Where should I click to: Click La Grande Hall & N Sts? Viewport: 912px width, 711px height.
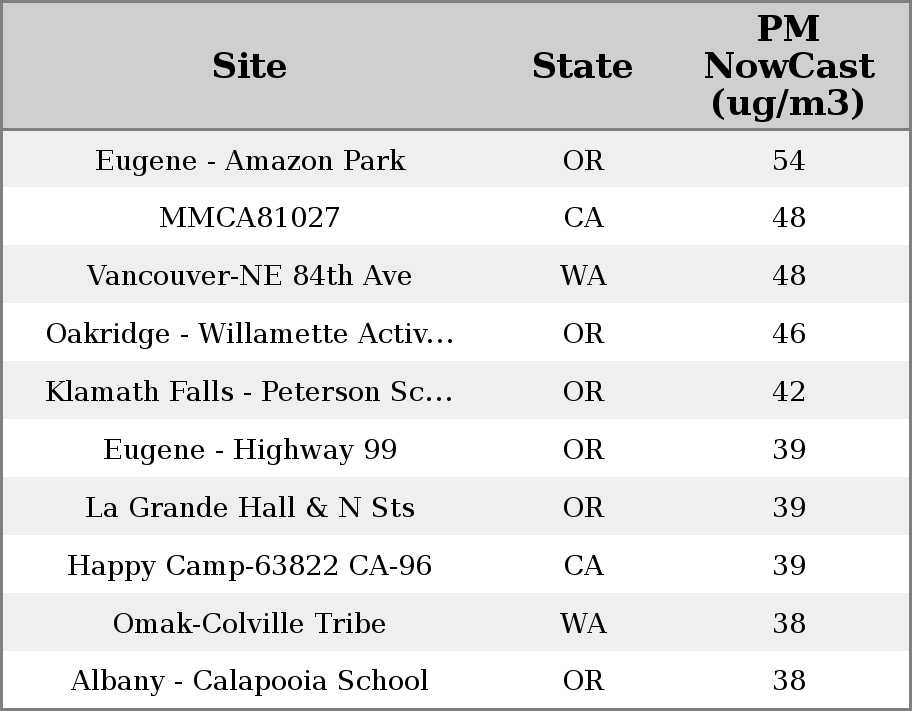tap(250, 508)
